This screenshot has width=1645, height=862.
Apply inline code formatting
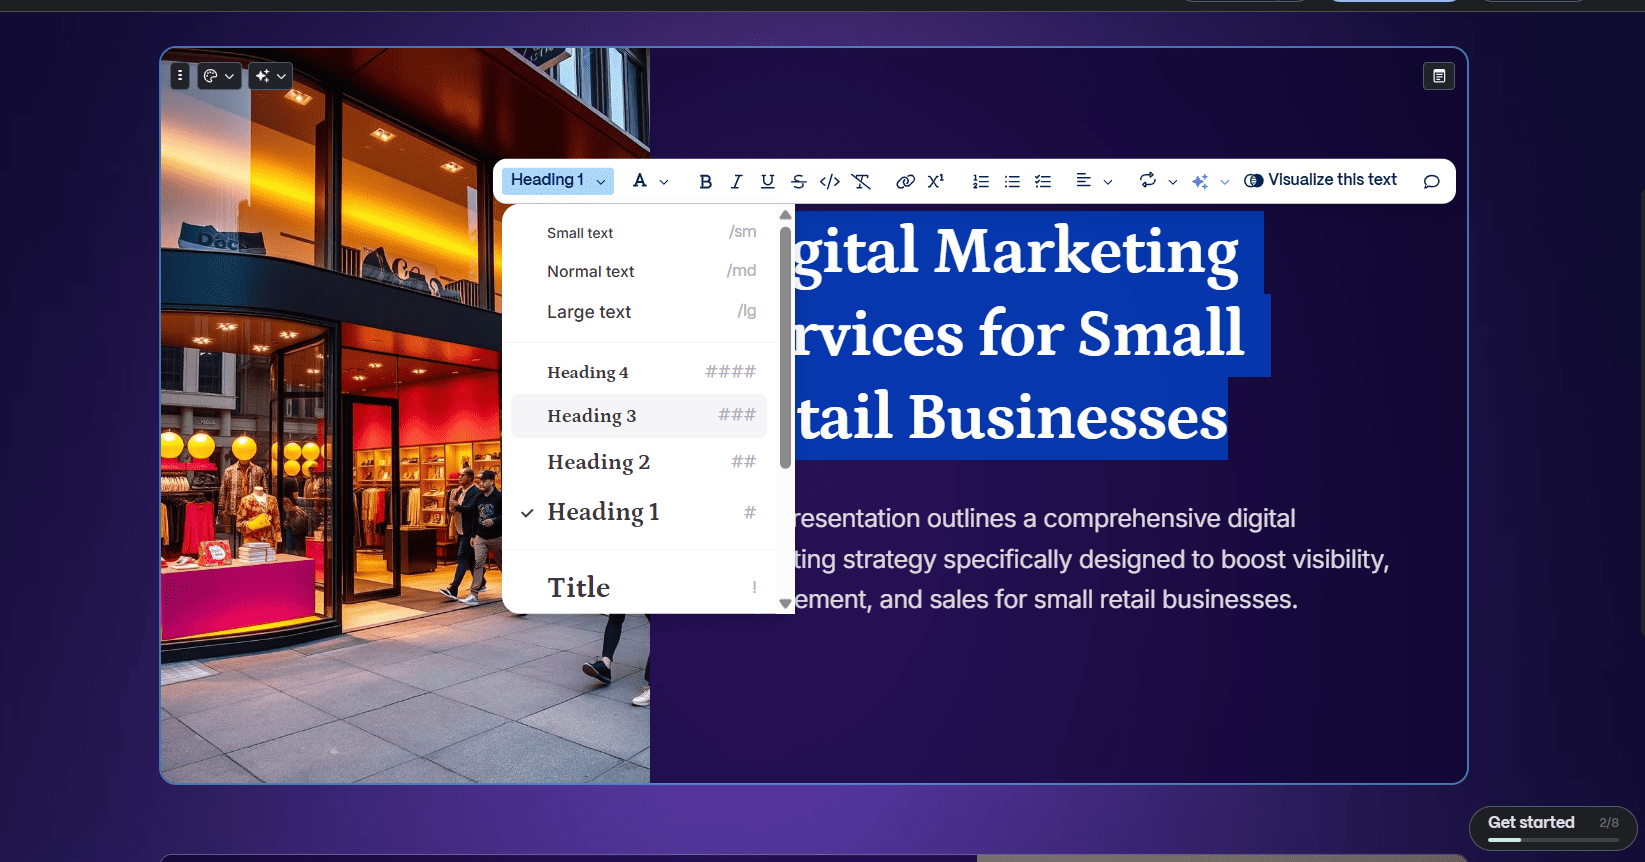click(829, 181)
